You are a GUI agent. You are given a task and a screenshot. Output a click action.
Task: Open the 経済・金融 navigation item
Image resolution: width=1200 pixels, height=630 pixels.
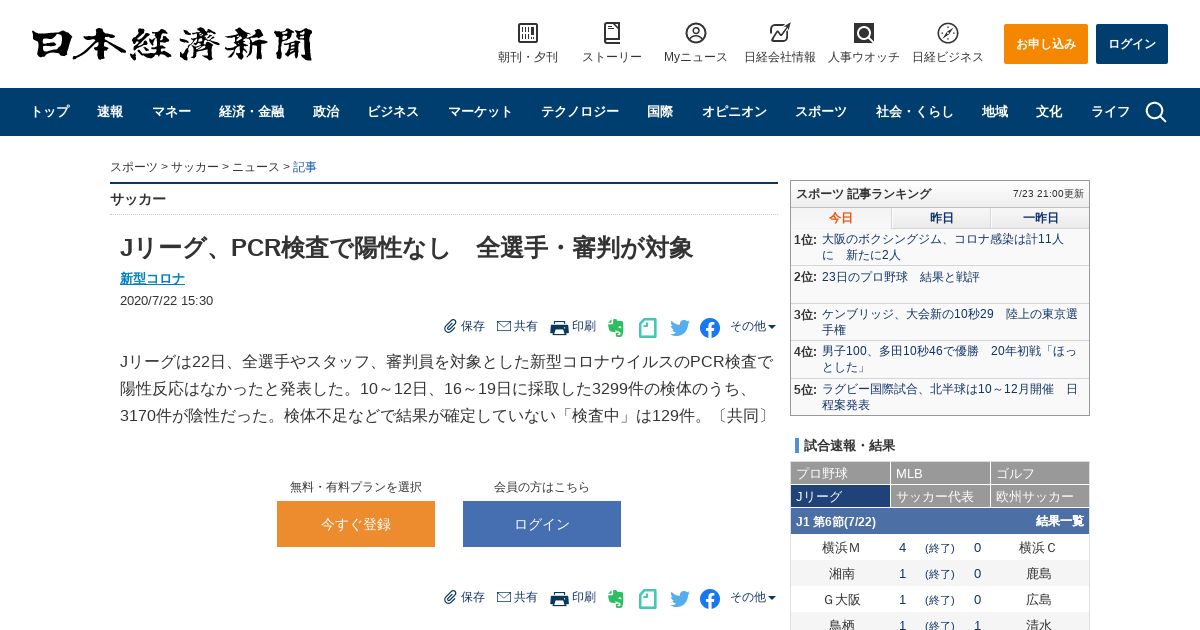pyautogui.click(x=251, y=112)
